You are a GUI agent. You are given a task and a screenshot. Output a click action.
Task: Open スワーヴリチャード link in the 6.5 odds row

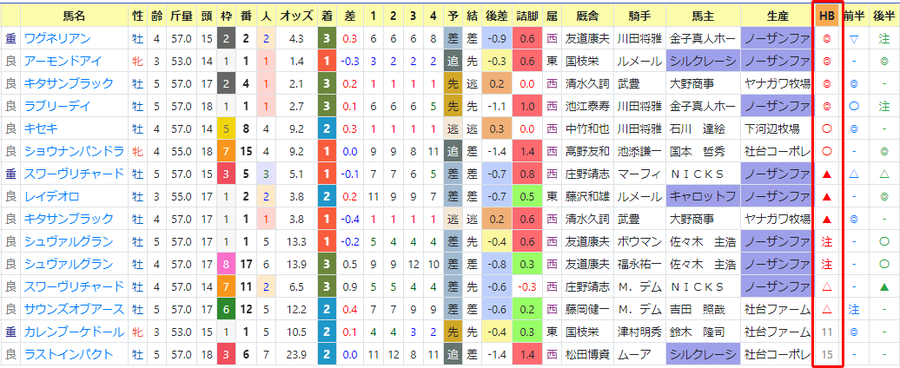pyautogui.click(x=73, y=287)
